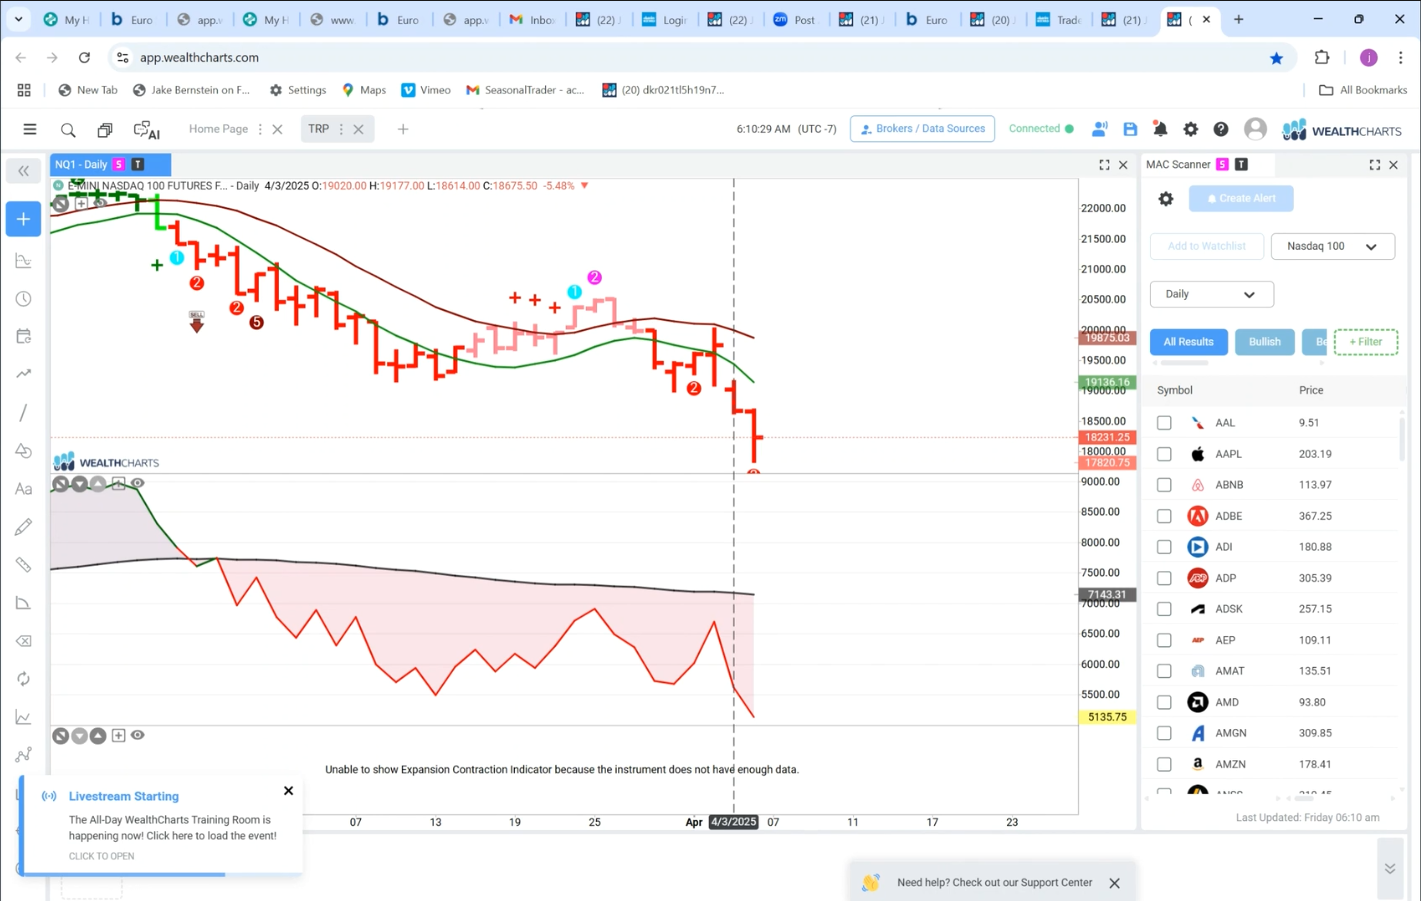Image resolution: width=1421 pixels, height=901 pixels.
Task: Select the eraser delete tool
Action: 23,641
